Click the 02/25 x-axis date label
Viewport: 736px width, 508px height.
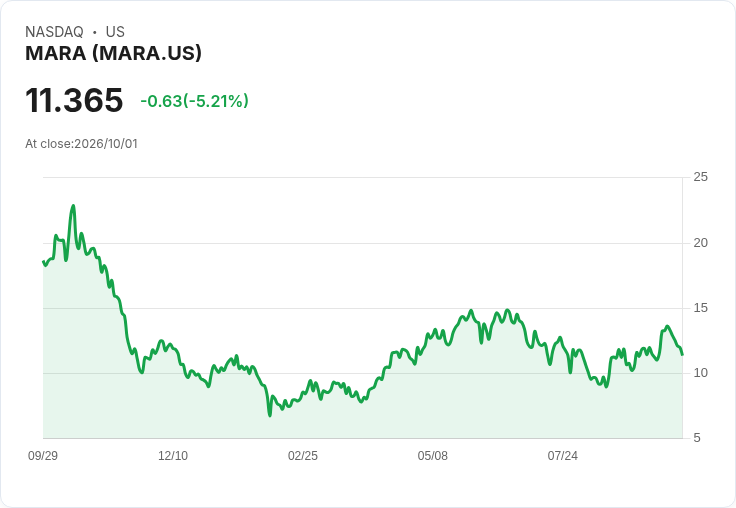point(303,456)
